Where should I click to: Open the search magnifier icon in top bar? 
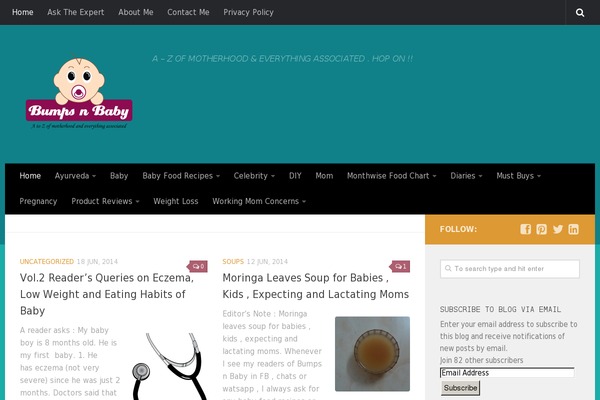tap(580, 12)
